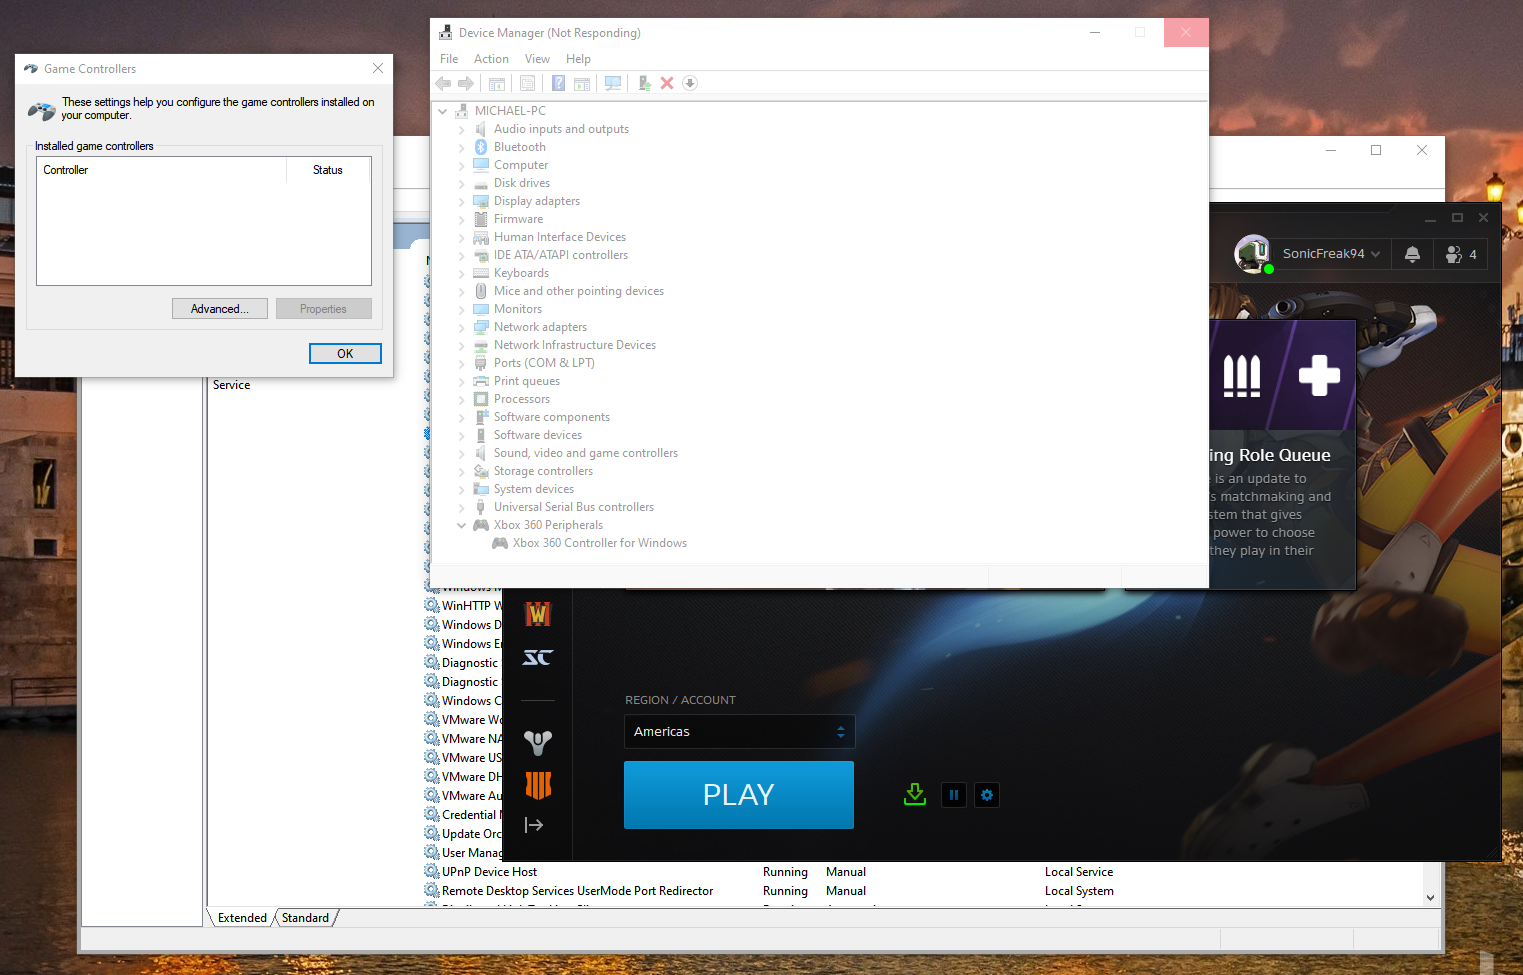Click OK in Game Controllers dialog

click(345, 353)
